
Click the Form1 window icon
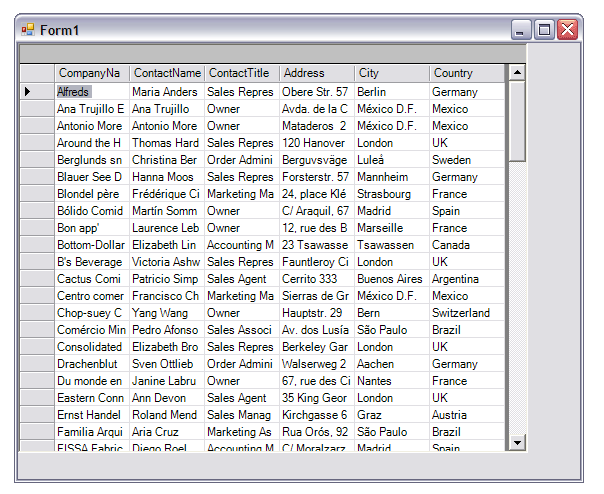(28, 30)
